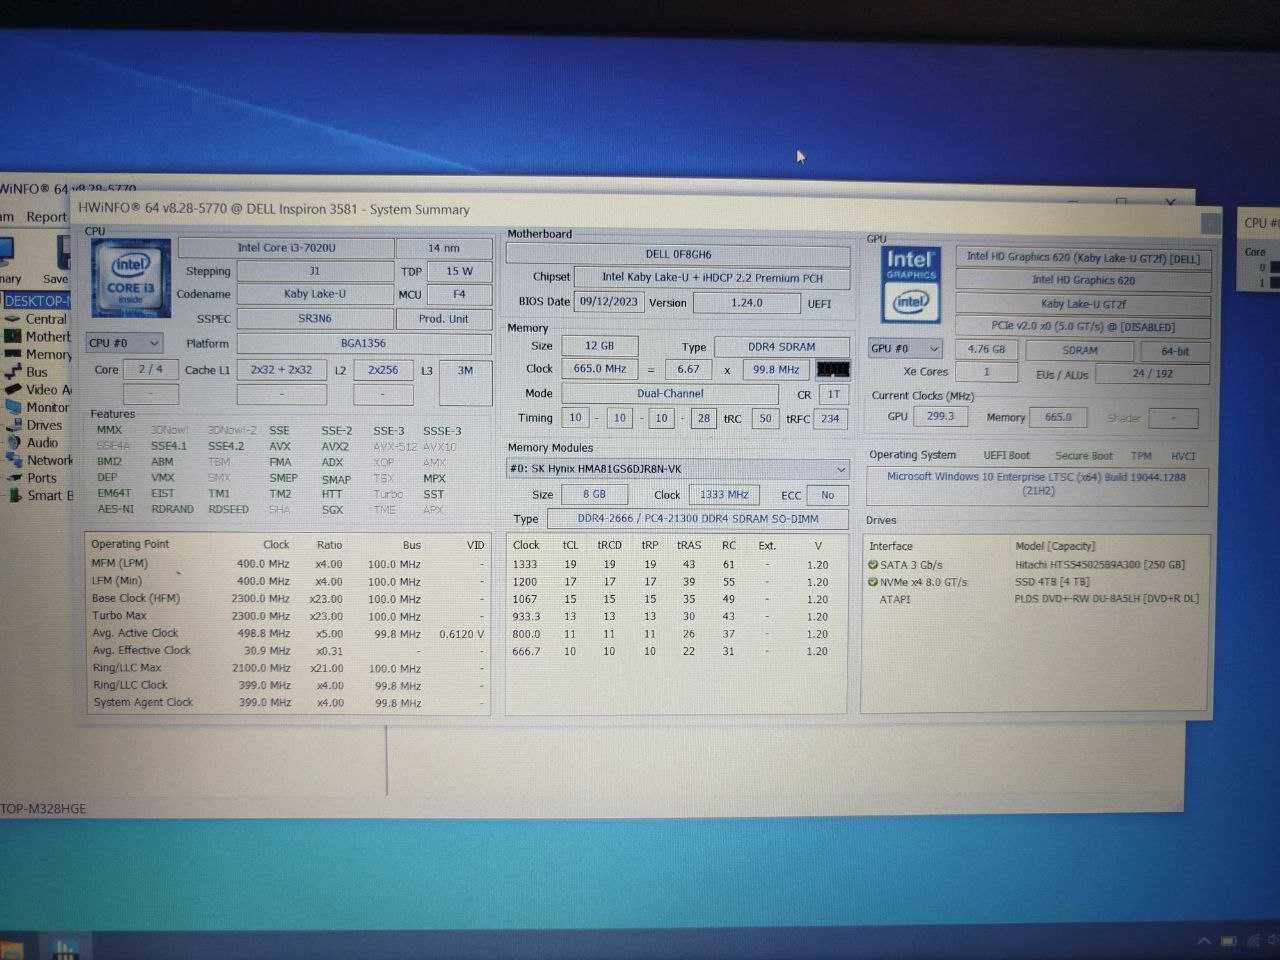Click the Intel Core i3 CPU logo
Screen dimensions: 1280x960
[x=130, y=280]
